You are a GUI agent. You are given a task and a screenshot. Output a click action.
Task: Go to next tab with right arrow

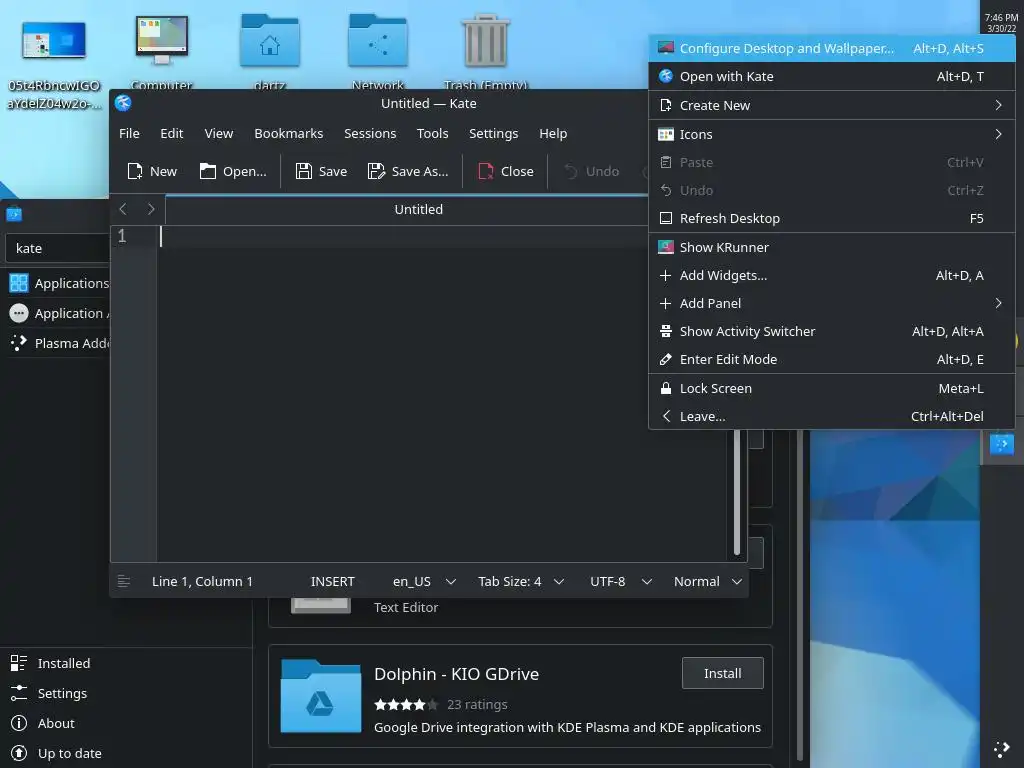pos(151,209)
